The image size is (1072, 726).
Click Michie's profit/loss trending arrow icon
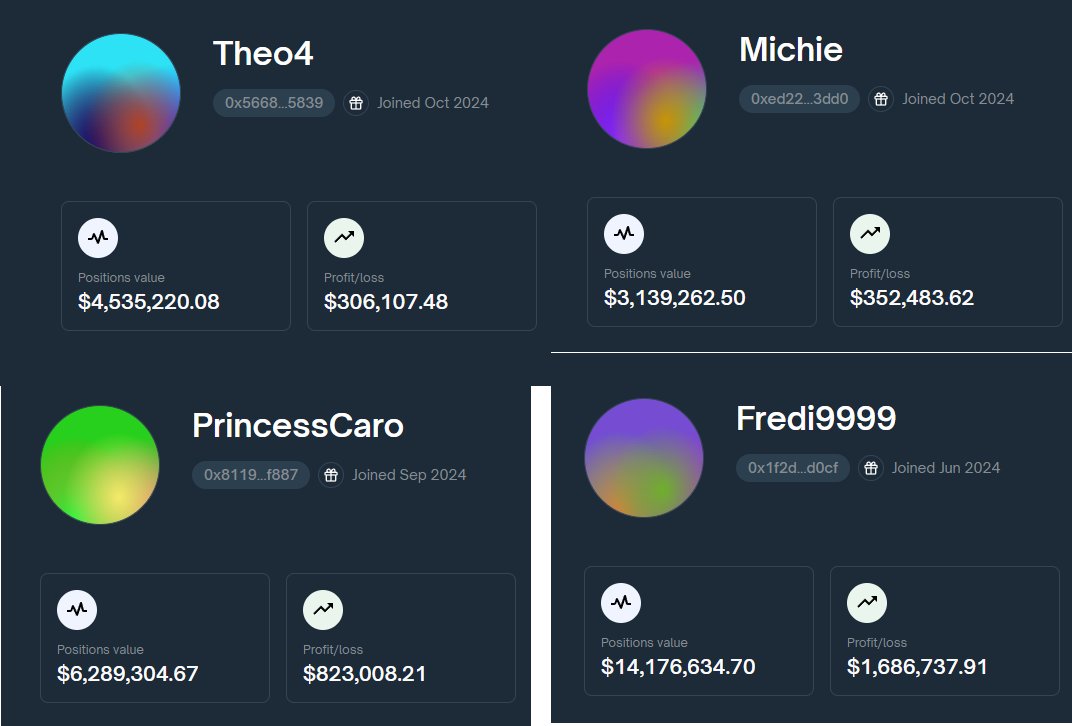coord(870,234)
